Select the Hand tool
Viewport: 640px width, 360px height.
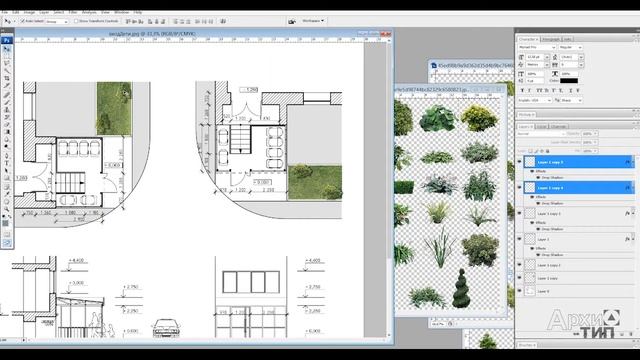pyautogui.click(x=7, y=202)
